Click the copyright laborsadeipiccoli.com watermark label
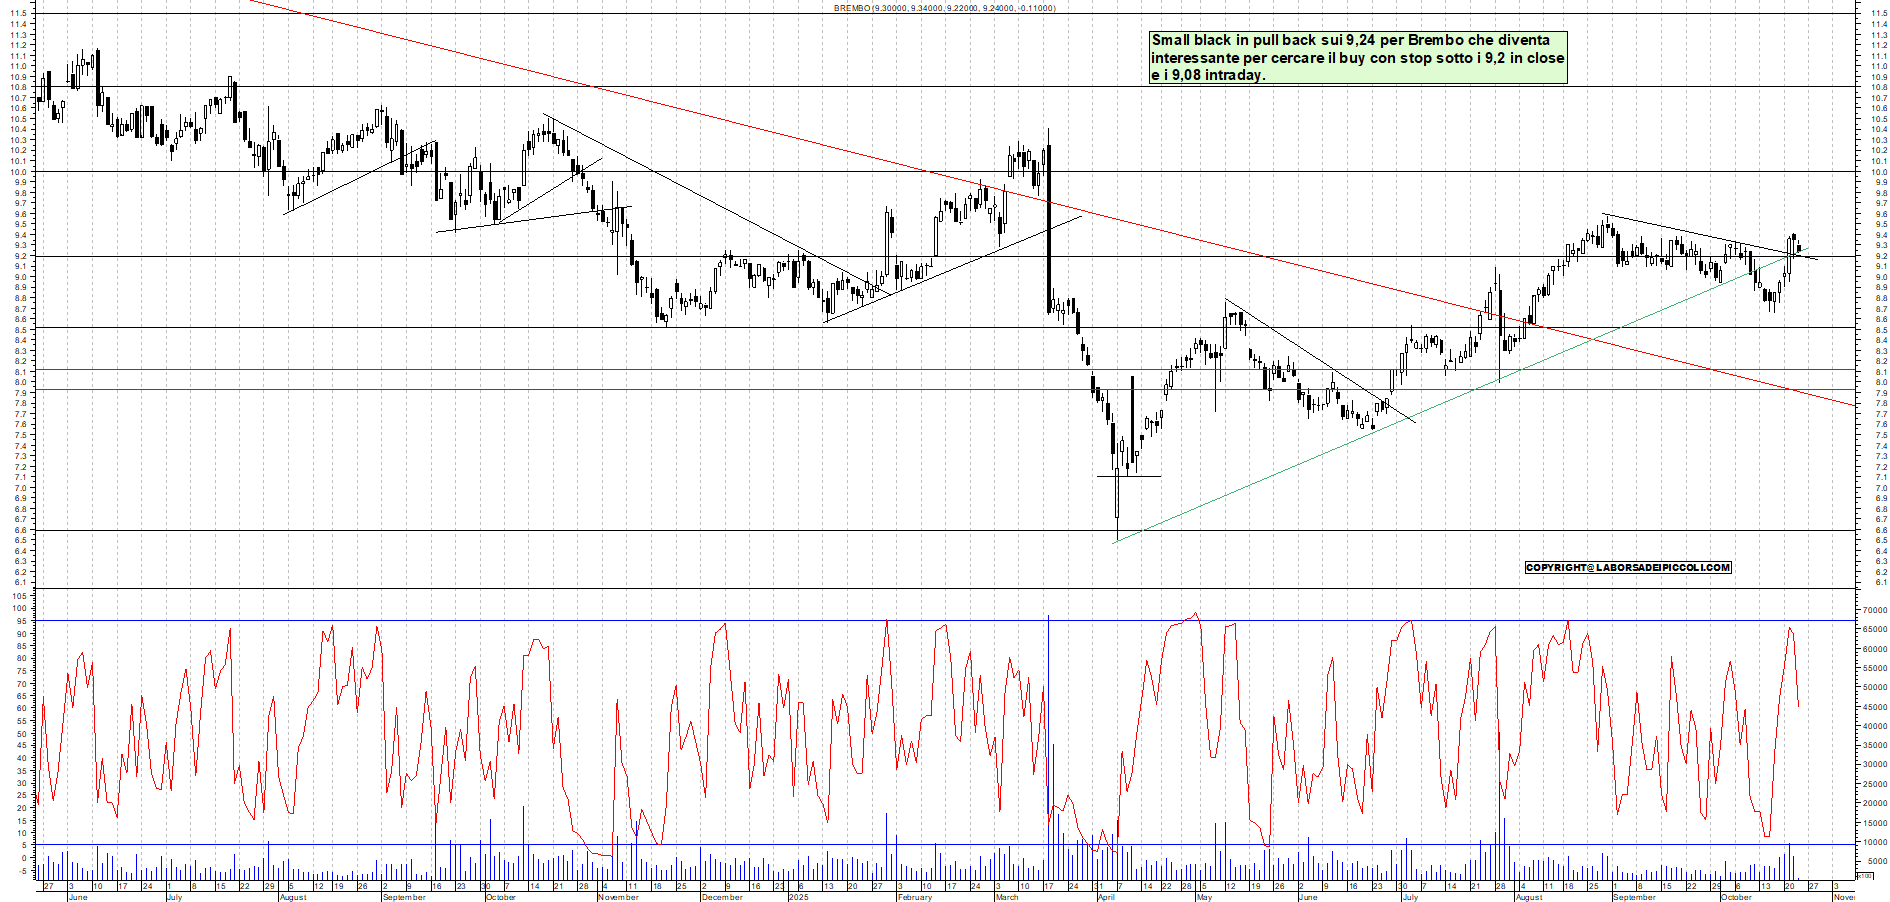Image resolution: width=1890 pixels, height=902 pixels. tap(1627, 567)
